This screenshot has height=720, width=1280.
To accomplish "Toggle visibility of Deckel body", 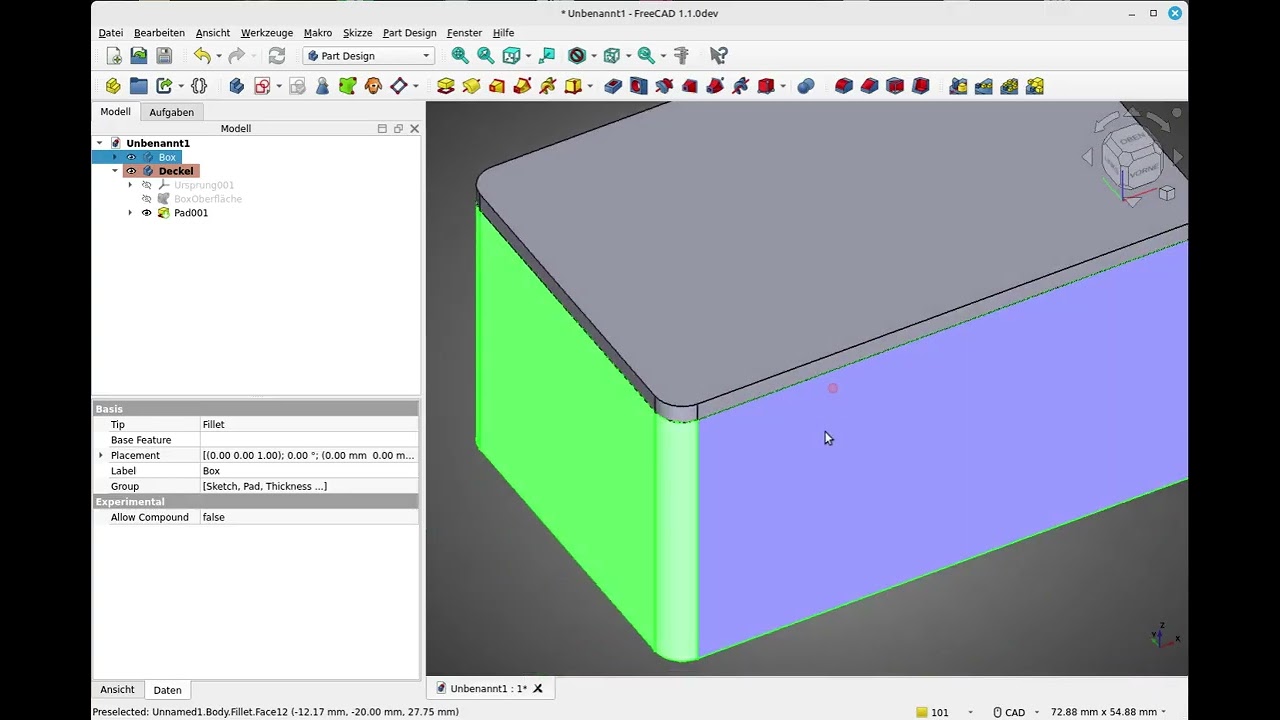I will [x=131, y=171].
